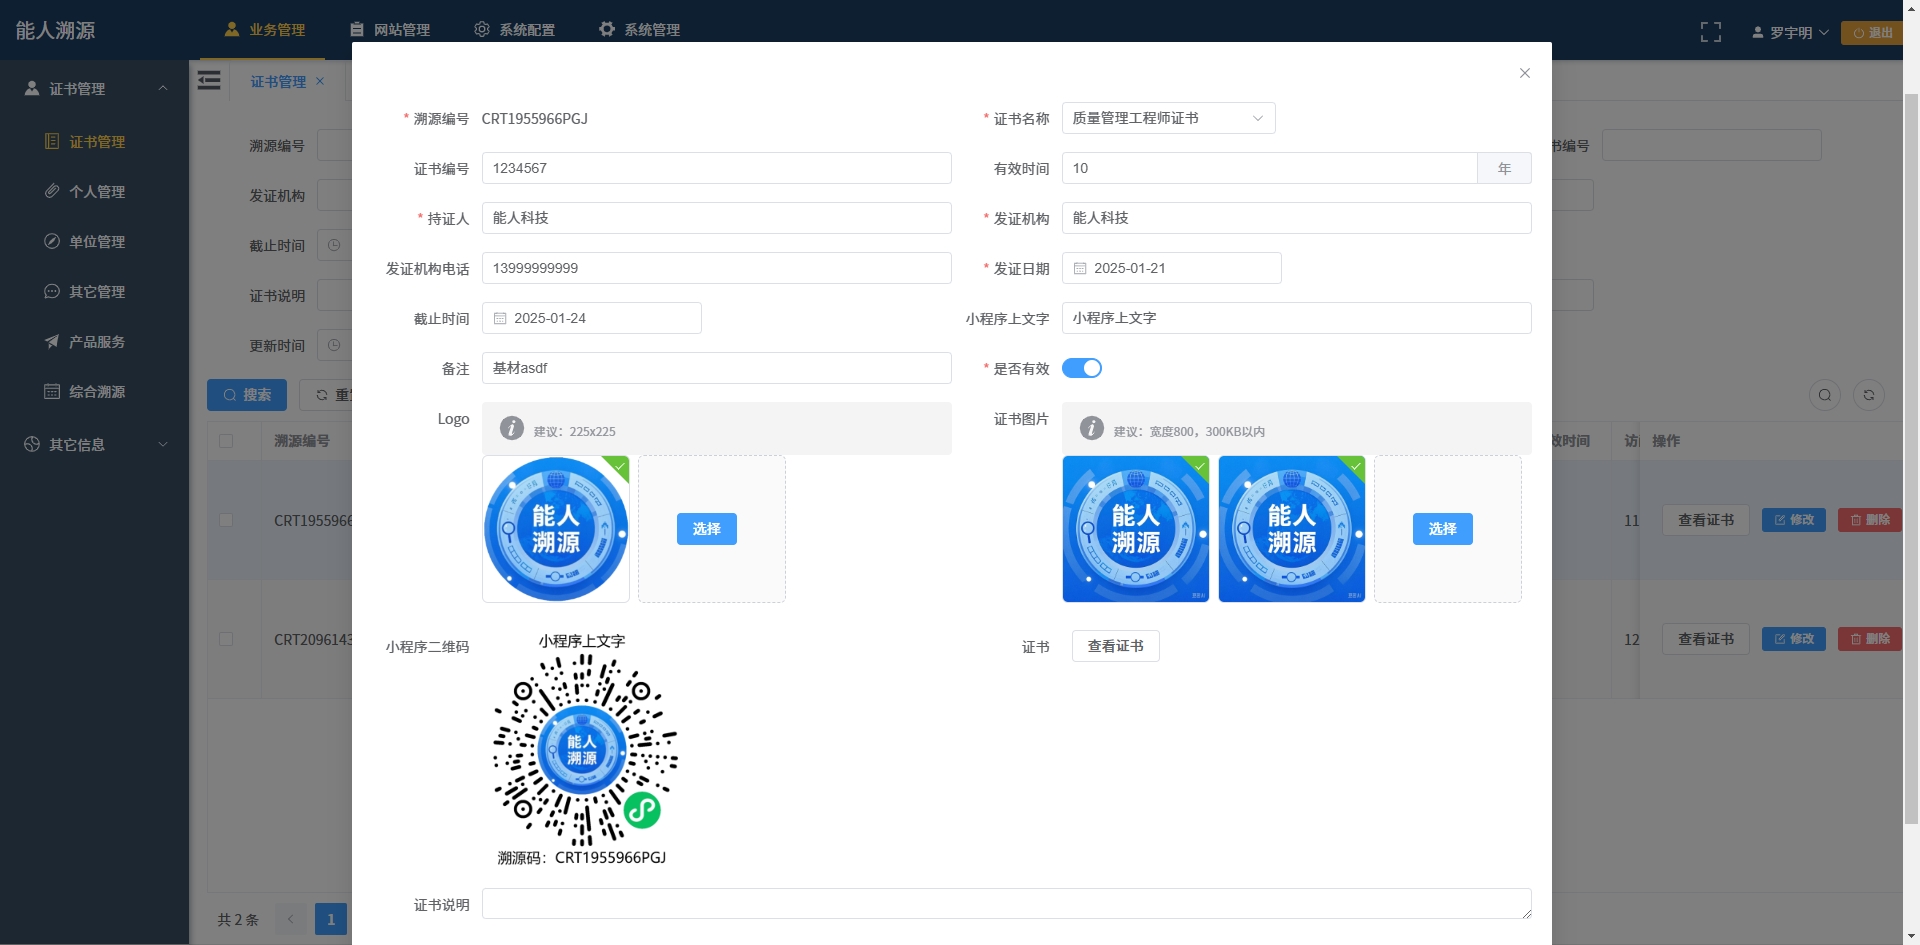Click the hamburger menu collapse icon

point(209,81)
